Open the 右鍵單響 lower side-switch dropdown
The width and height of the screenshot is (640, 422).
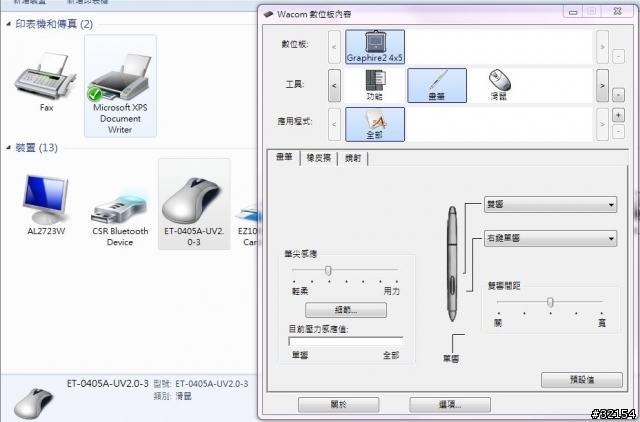[550, 238]
